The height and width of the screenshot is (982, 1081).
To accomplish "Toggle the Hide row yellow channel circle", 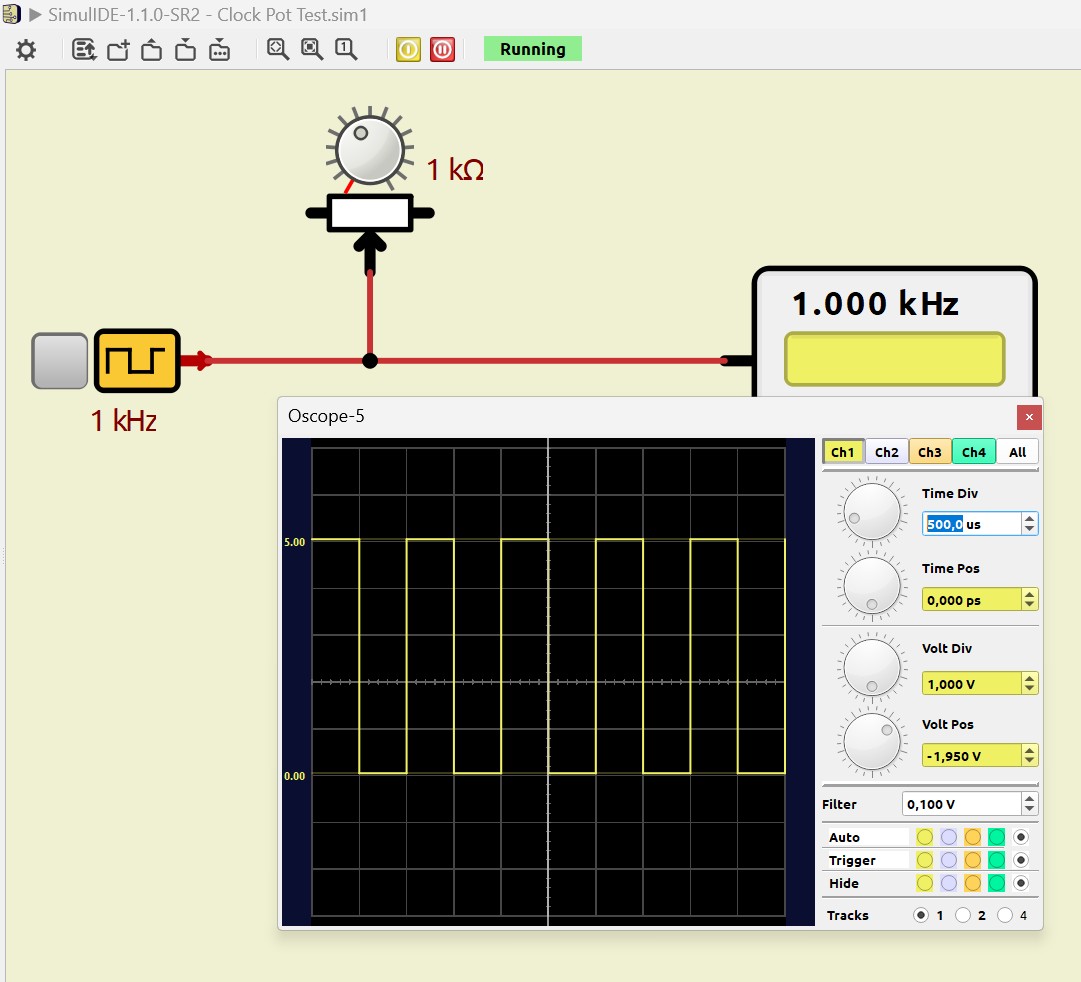I will (924, 883).
